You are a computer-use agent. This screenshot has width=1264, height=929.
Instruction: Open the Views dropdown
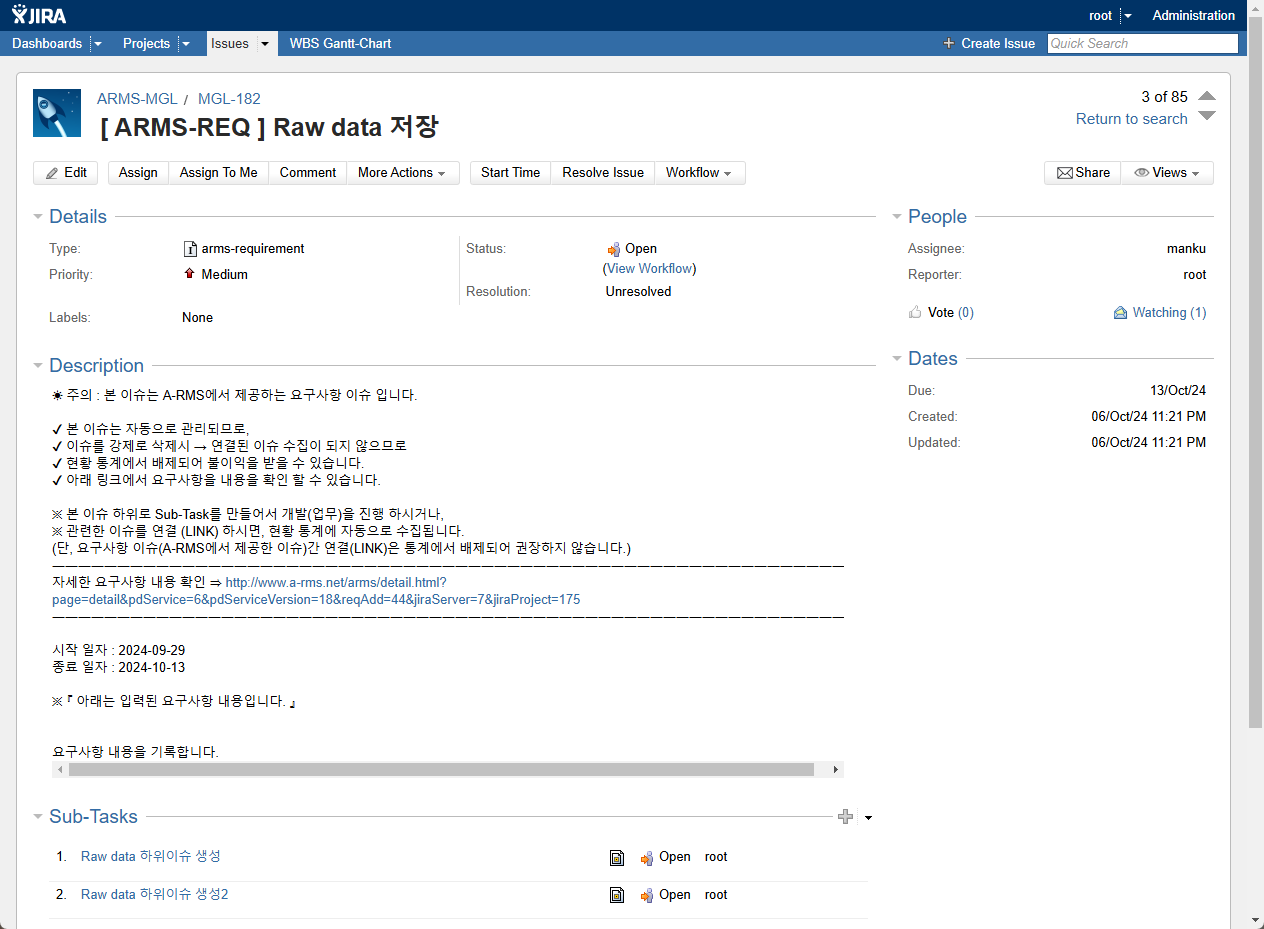click(x=1167, y=173)
